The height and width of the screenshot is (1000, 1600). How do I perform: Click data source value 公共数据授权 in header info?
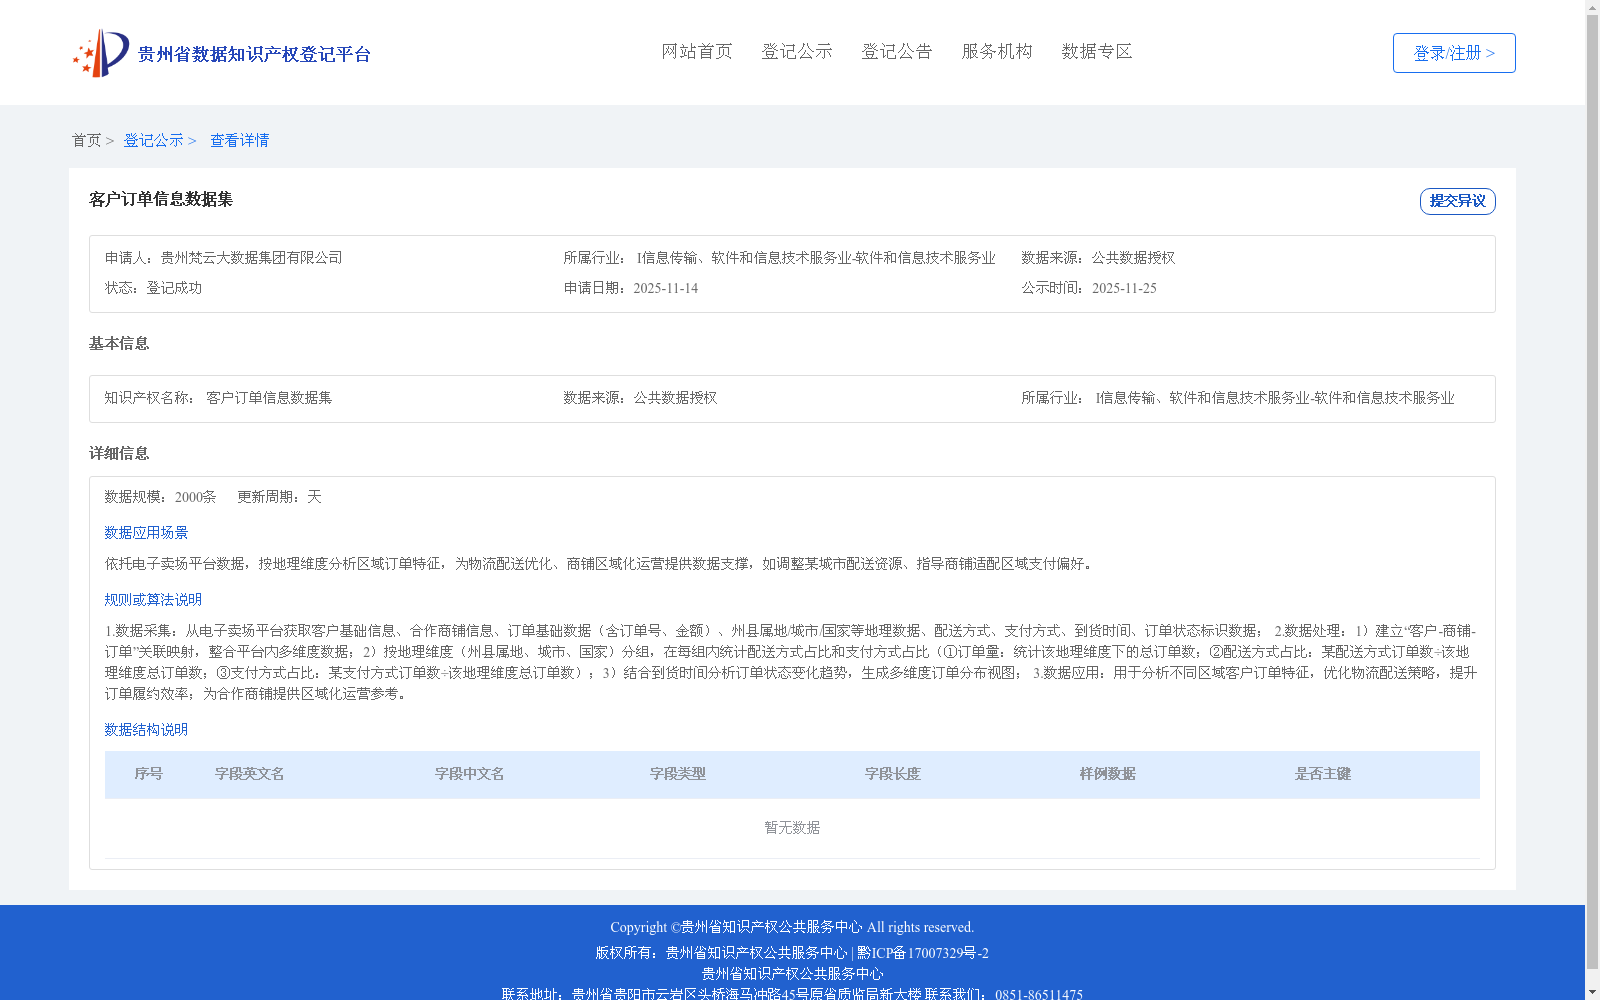coord(1133,258)
